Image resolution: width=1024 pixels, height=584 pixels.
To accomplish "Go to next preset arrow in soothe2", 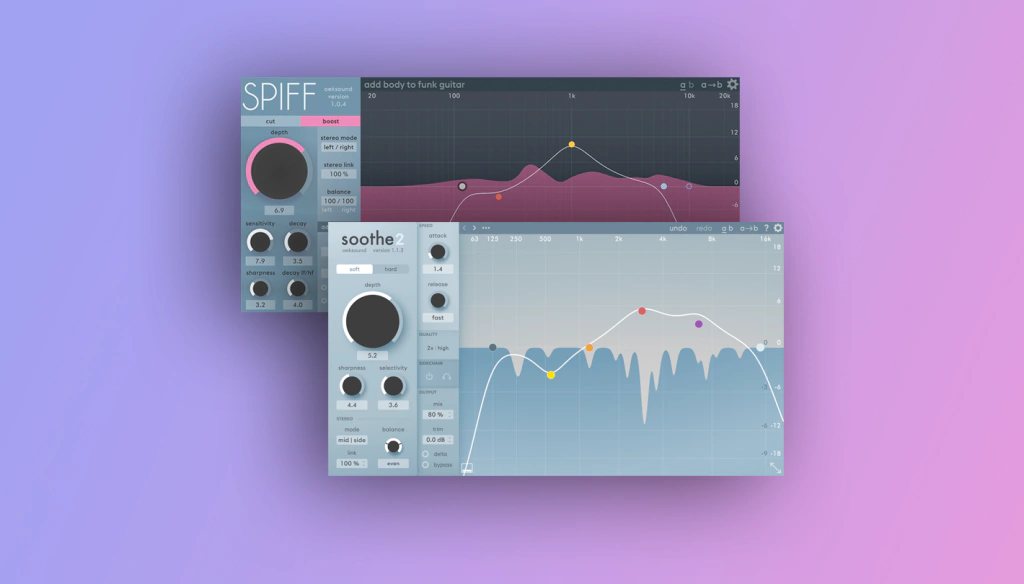I will click(474, 228).
